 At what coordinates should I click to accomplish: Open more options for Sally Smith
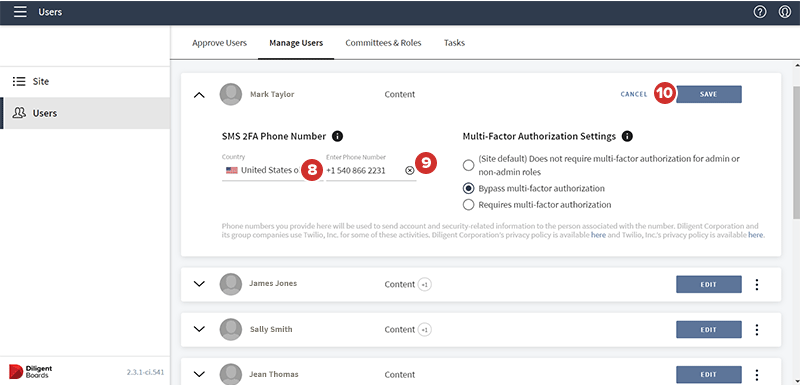757,330
